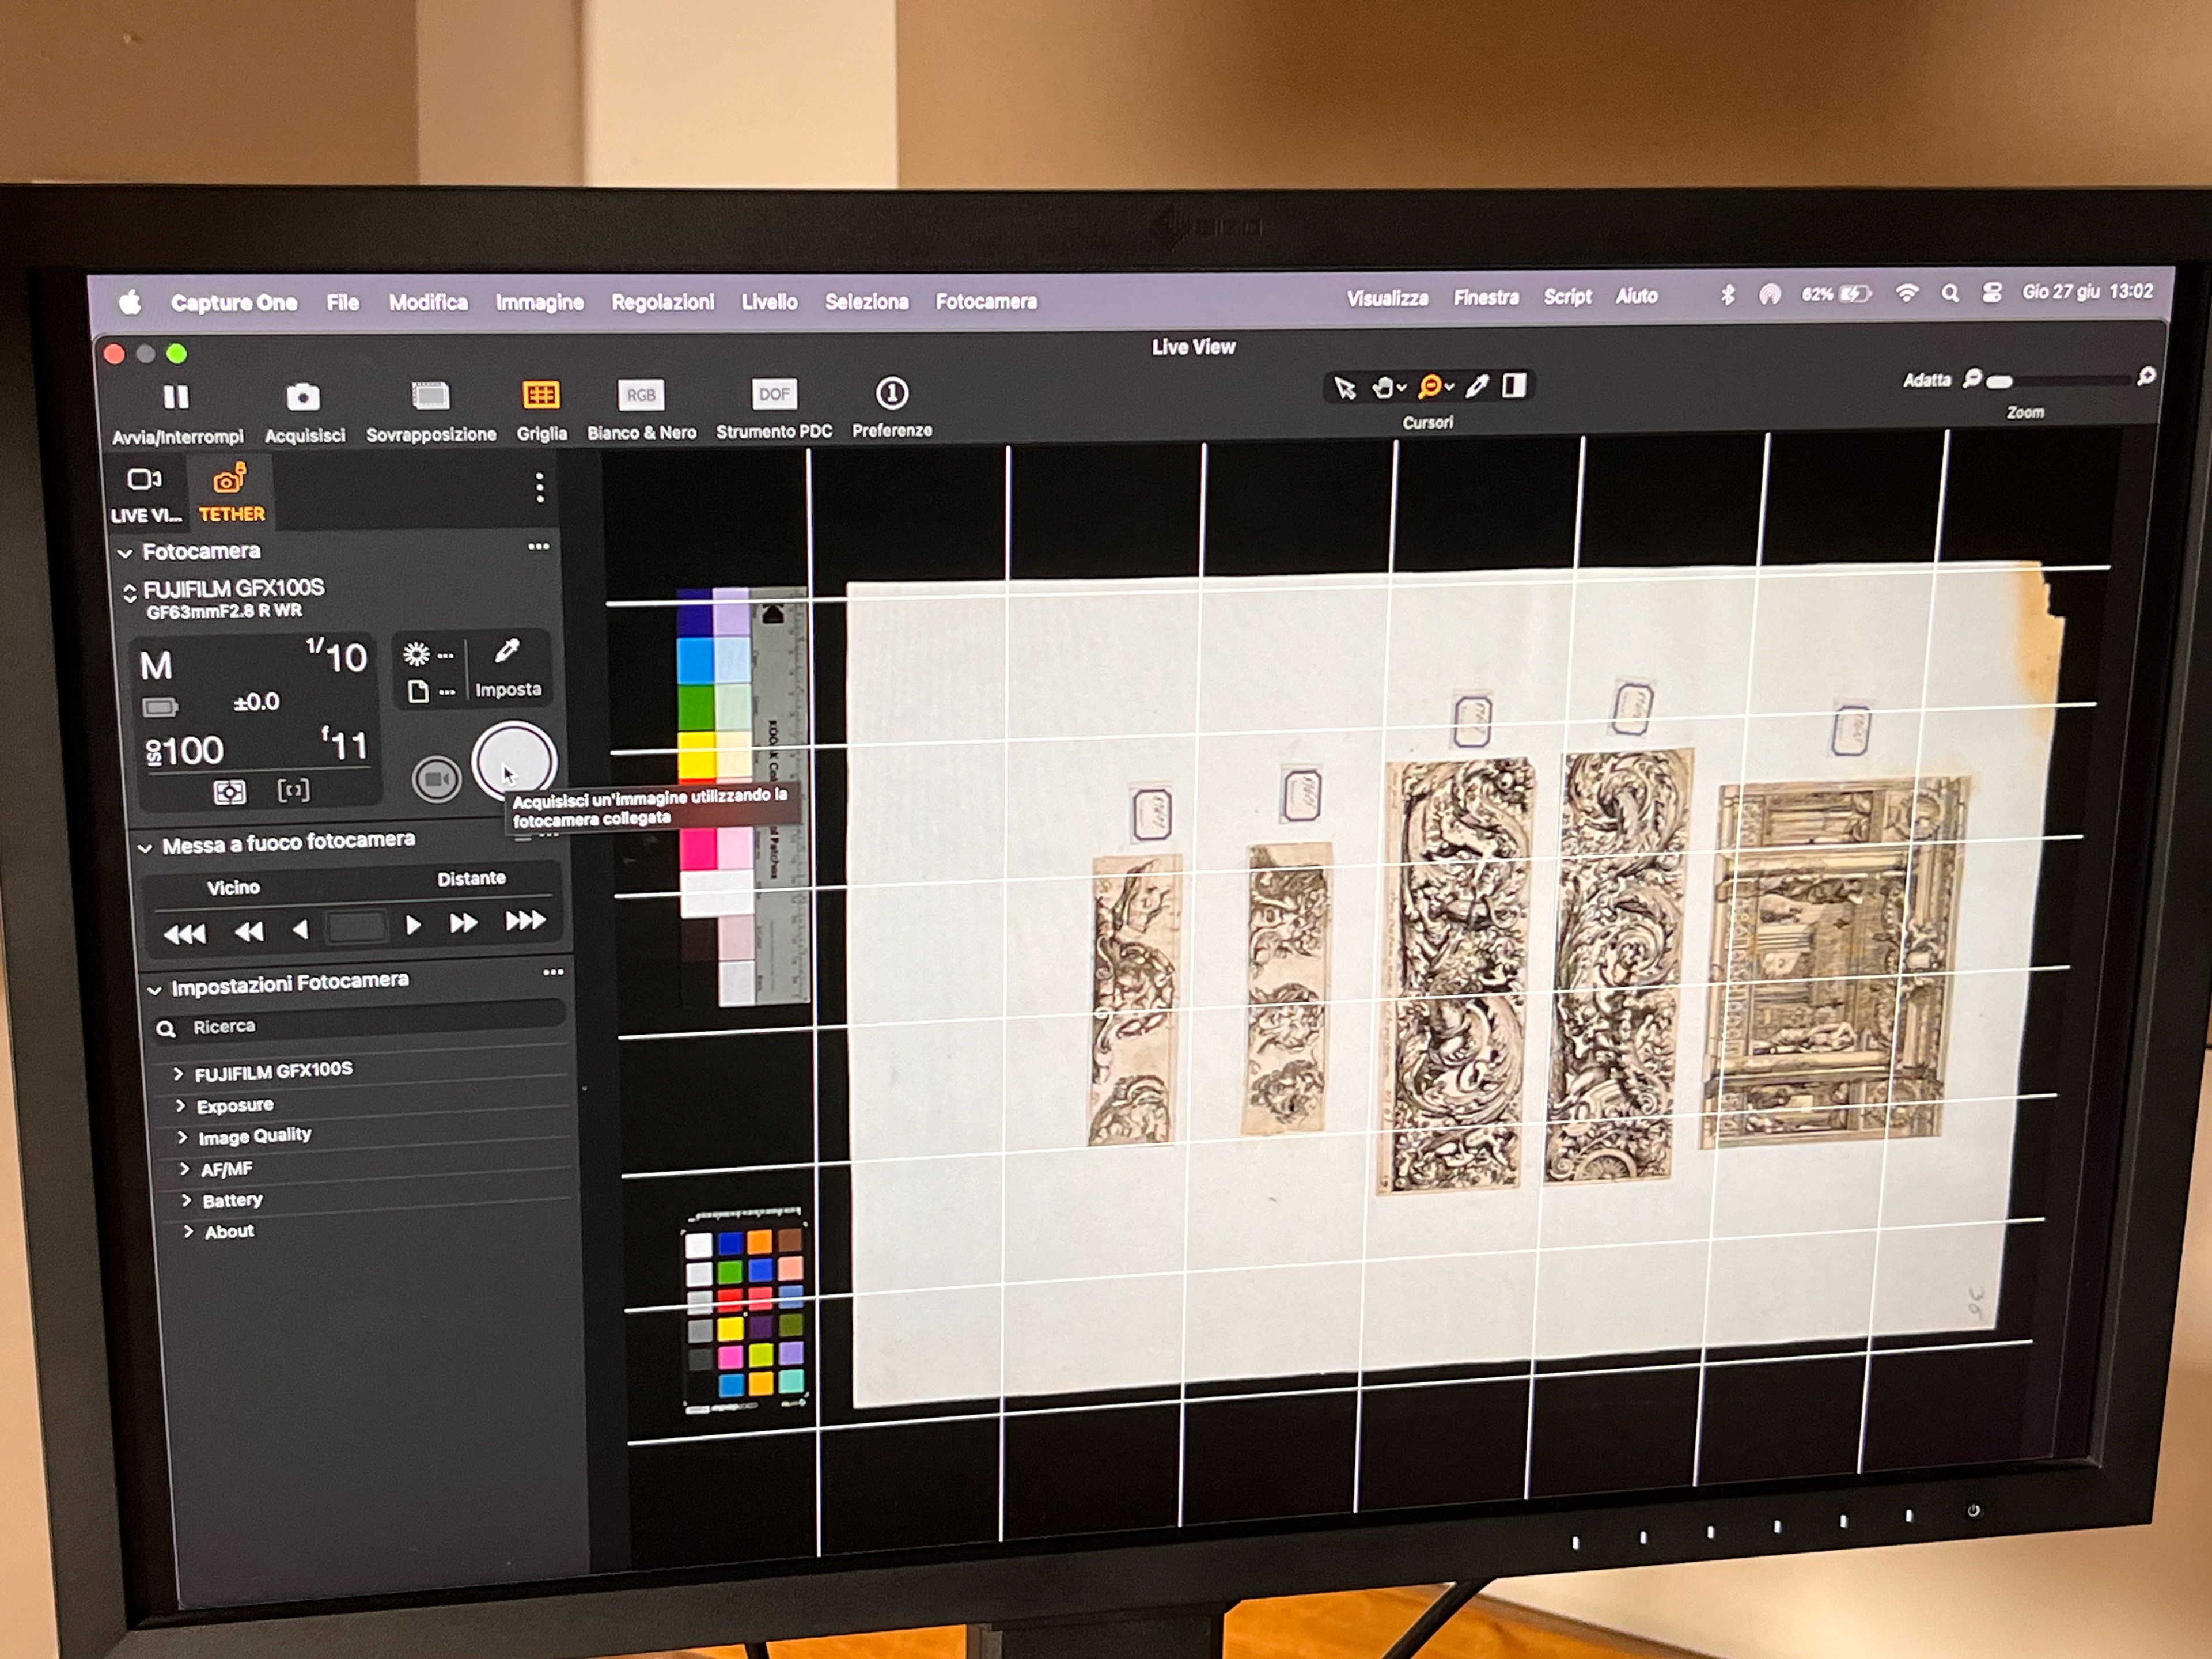
Task: Switch to the TETHER tab
Action: [231, 493]
